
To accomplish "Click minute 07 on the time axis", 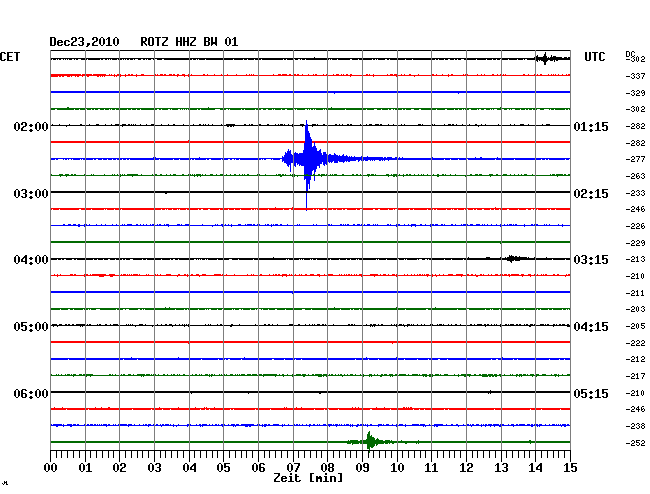I will (x=293, y=468).
